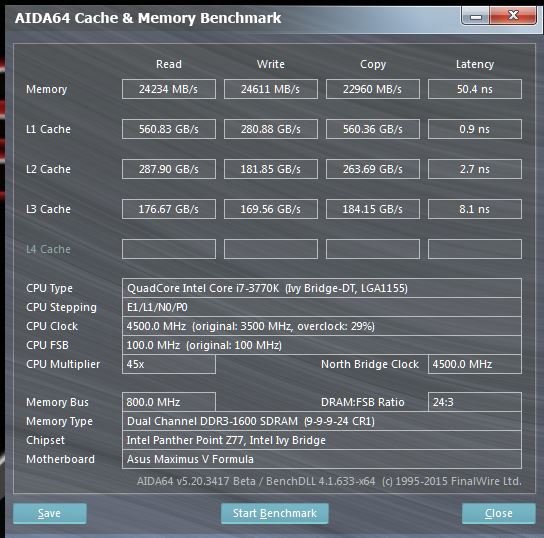This screenshot has height=538, width=544.
Task: Click the empty L4 Cache copy field
Action: pos(373,249)
